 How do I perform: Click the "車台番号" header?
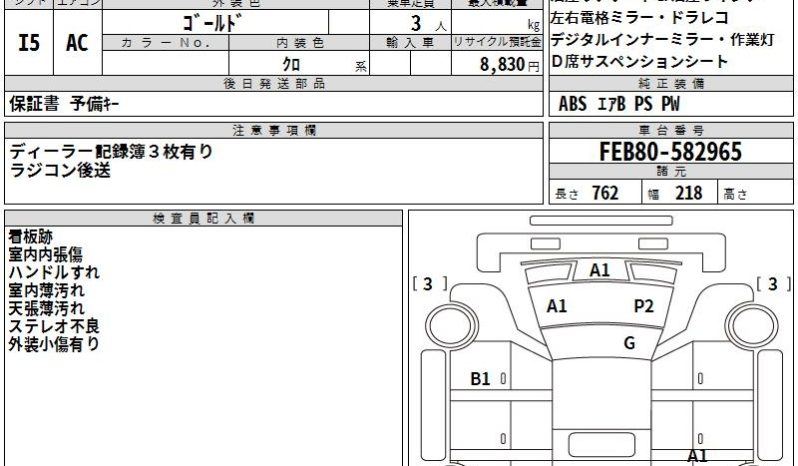[x=671, y=131]
